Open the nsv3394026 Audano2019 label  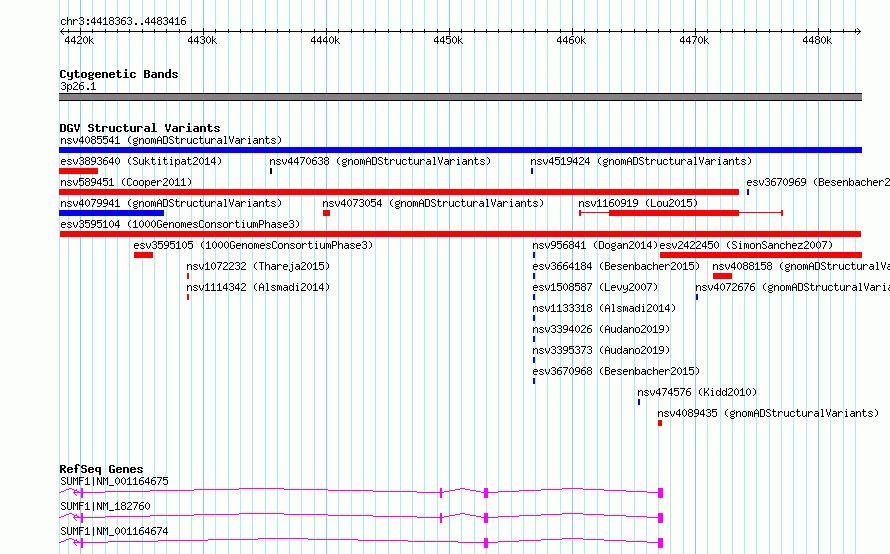[x=601, y=329]
